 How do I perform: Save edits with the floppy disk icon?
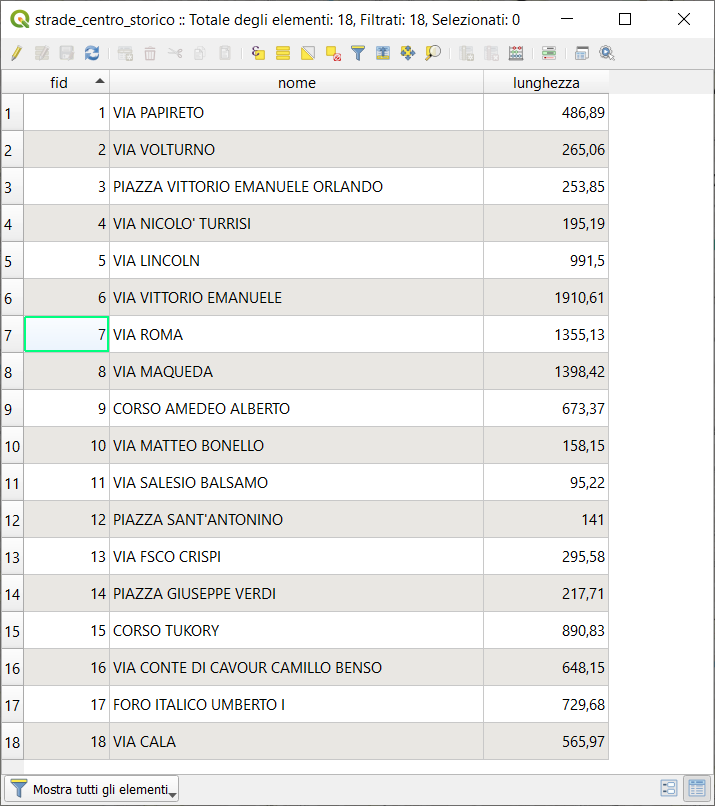(67, 53)
